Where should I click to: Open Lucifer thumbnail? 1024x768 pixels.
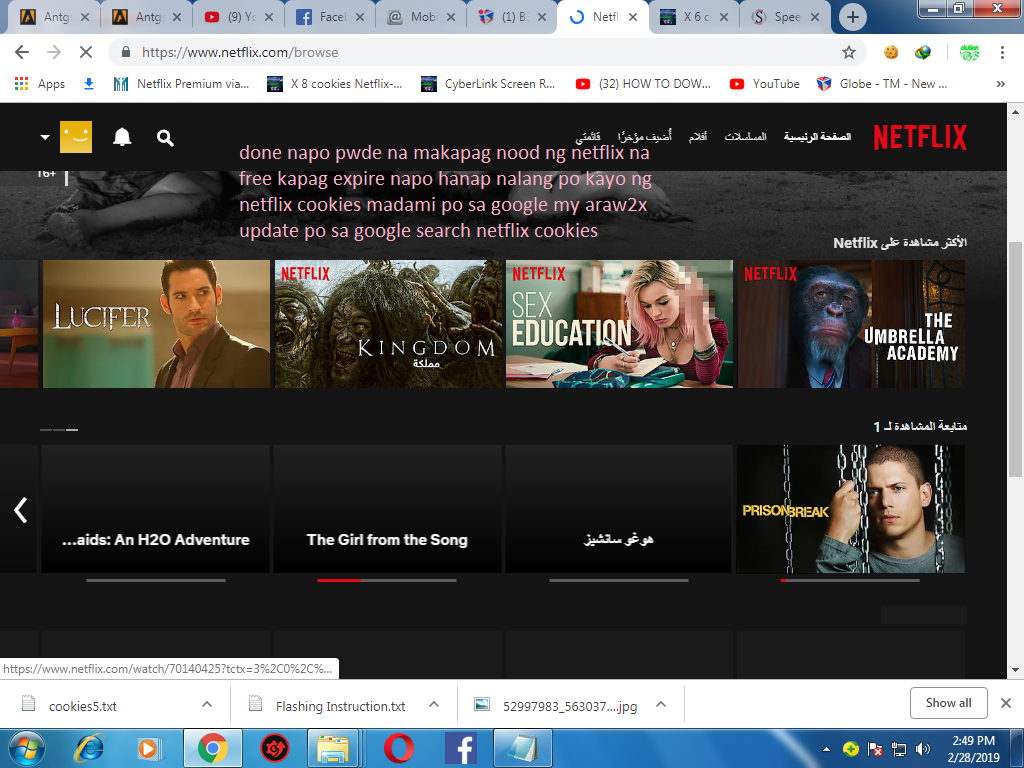156,324
